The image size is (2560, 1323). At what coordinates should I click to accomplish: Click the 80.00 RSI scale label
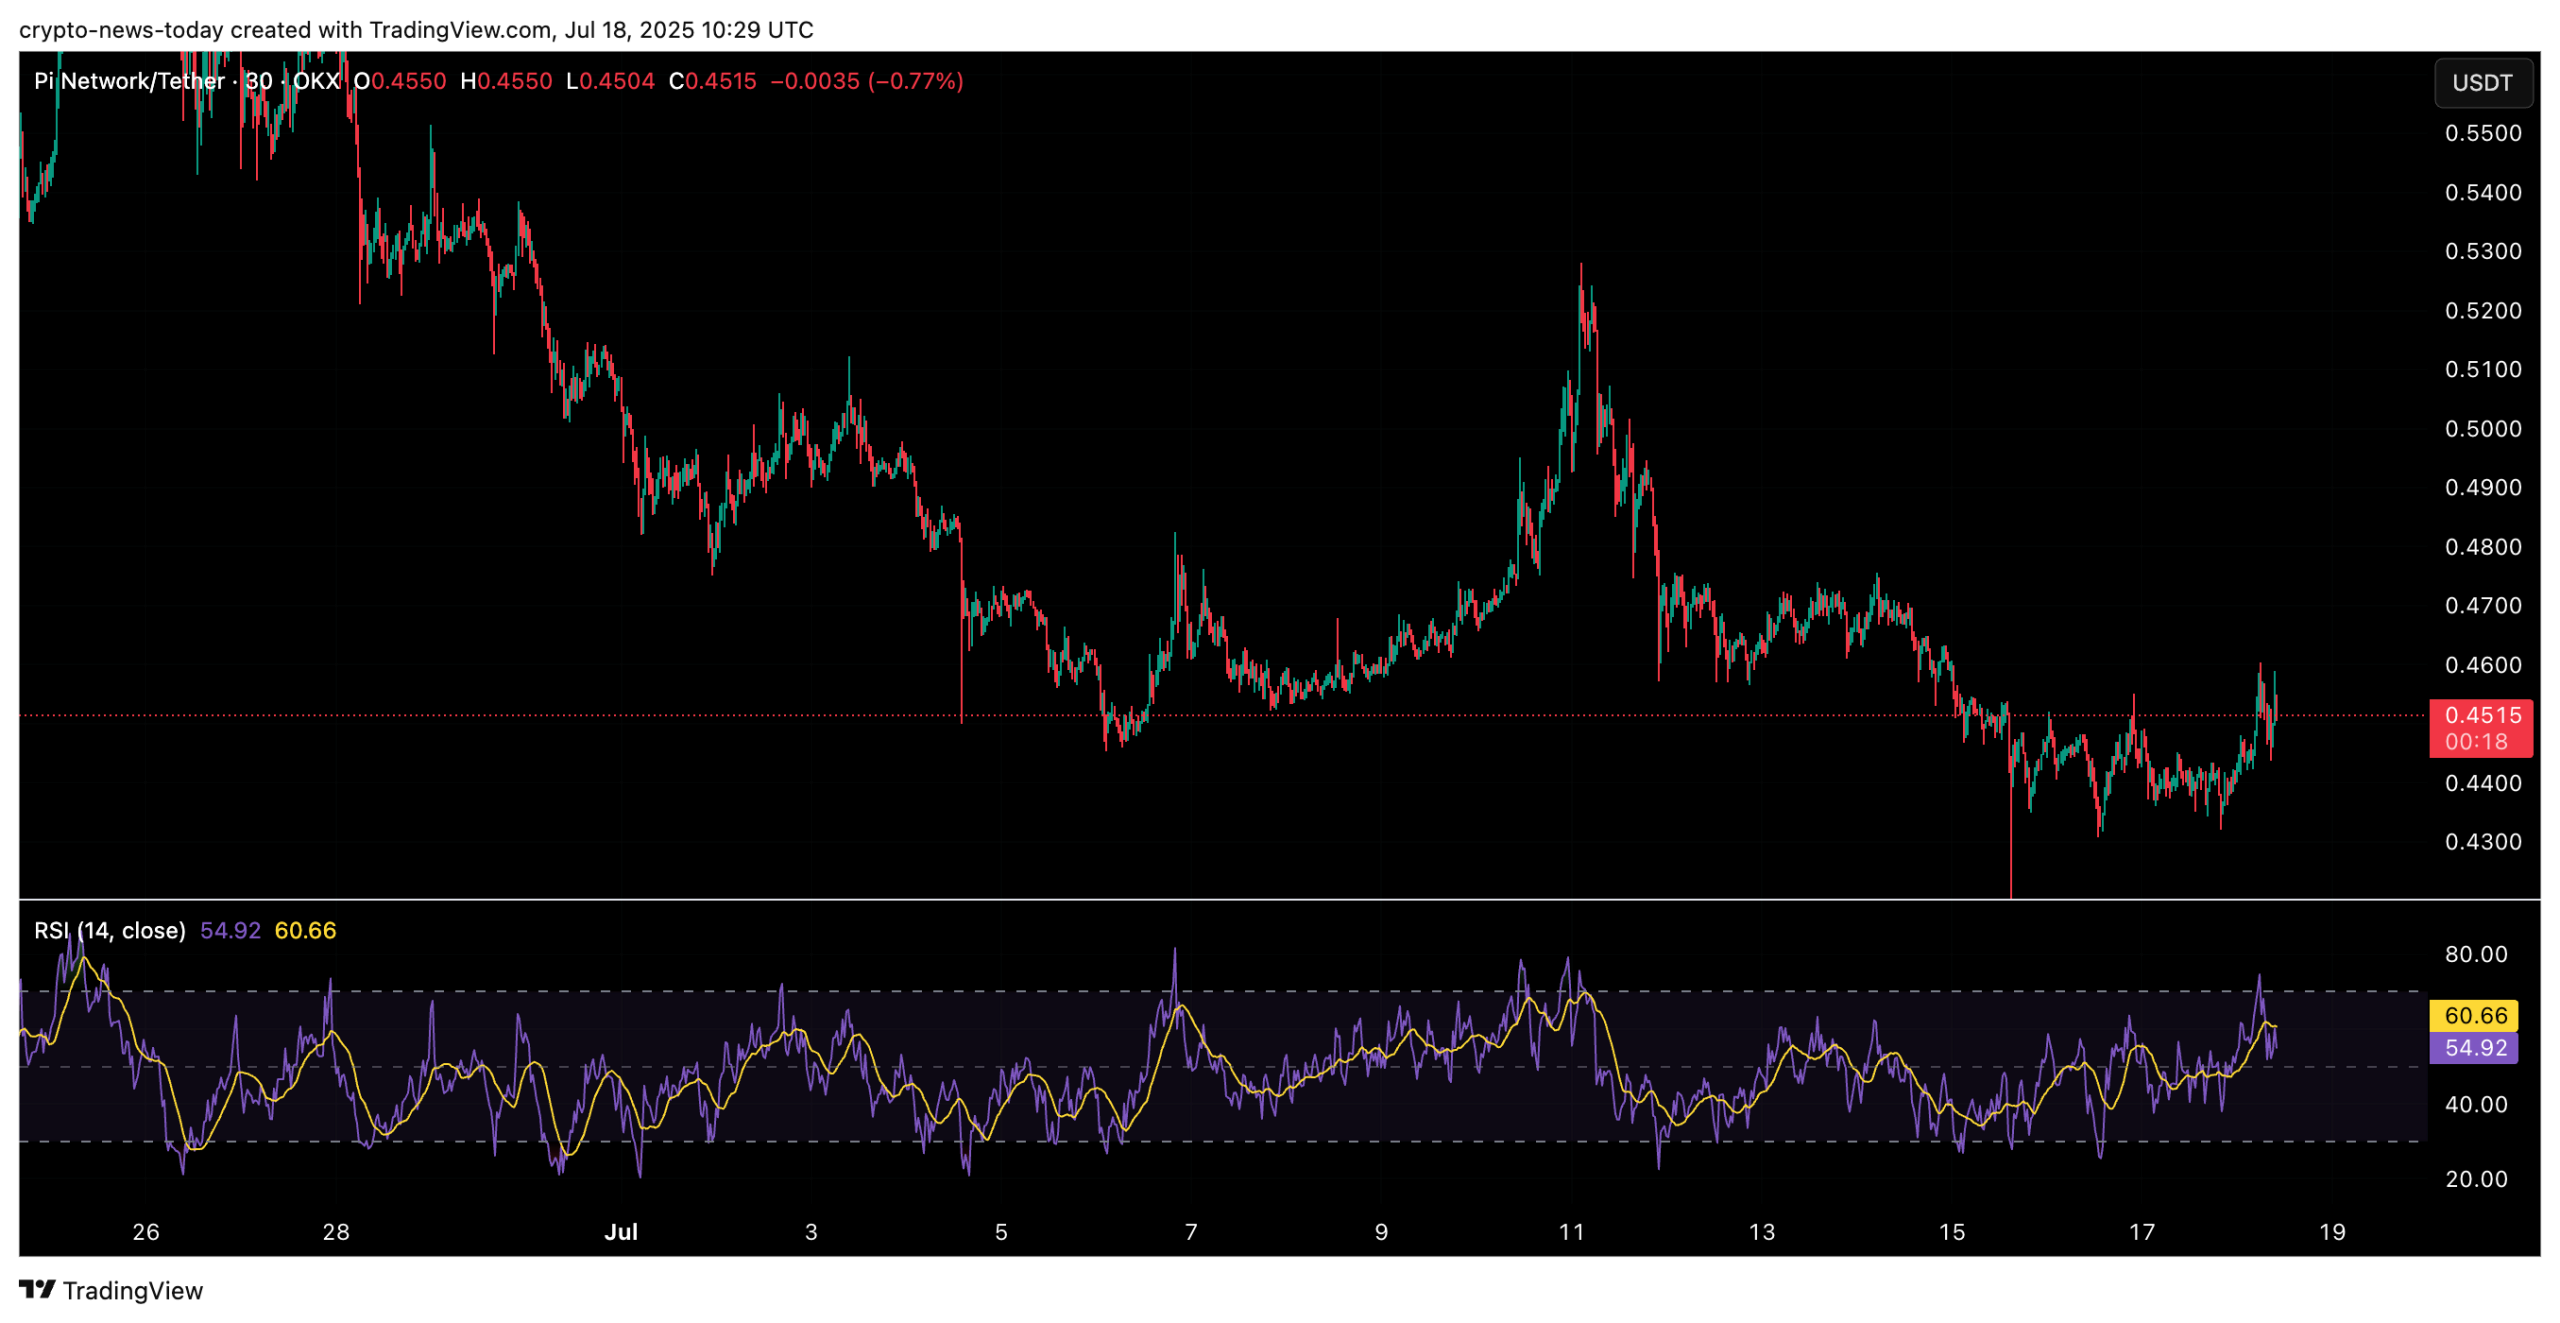(2476, 954)
